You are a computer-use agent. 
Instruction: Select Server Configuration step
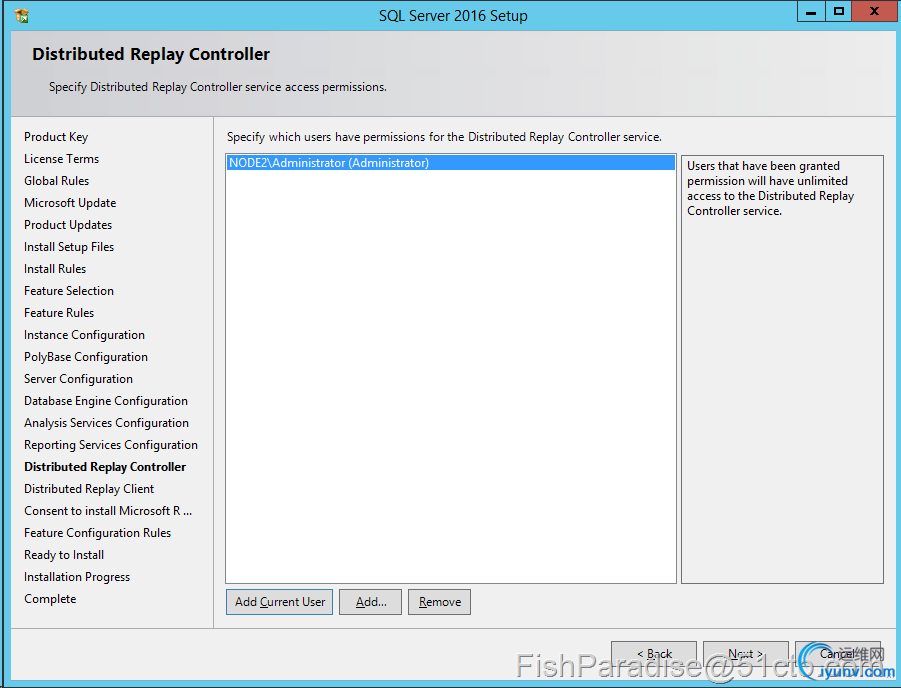(78, 379)
